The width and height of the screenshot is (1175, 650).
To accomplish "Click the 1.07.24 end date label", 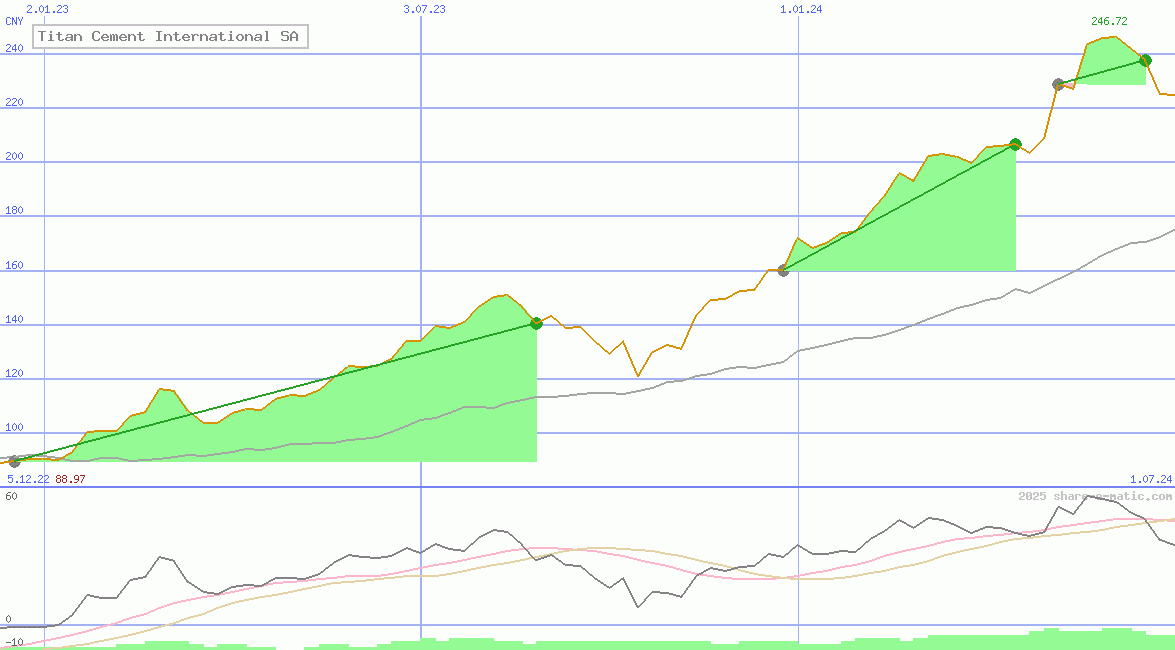I will 1150,480.
